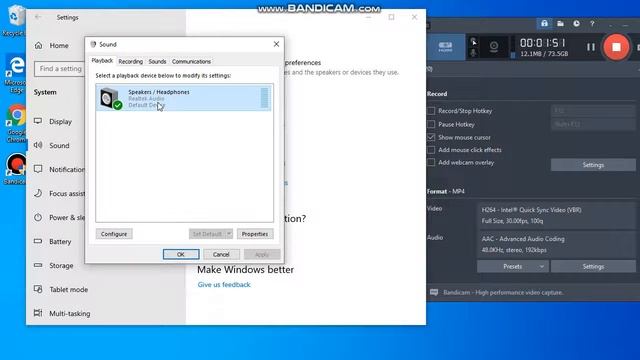Screen dimensions: 640x360
Task: Stop the Bandicam recording with the red button
Action: click(616, 47)
